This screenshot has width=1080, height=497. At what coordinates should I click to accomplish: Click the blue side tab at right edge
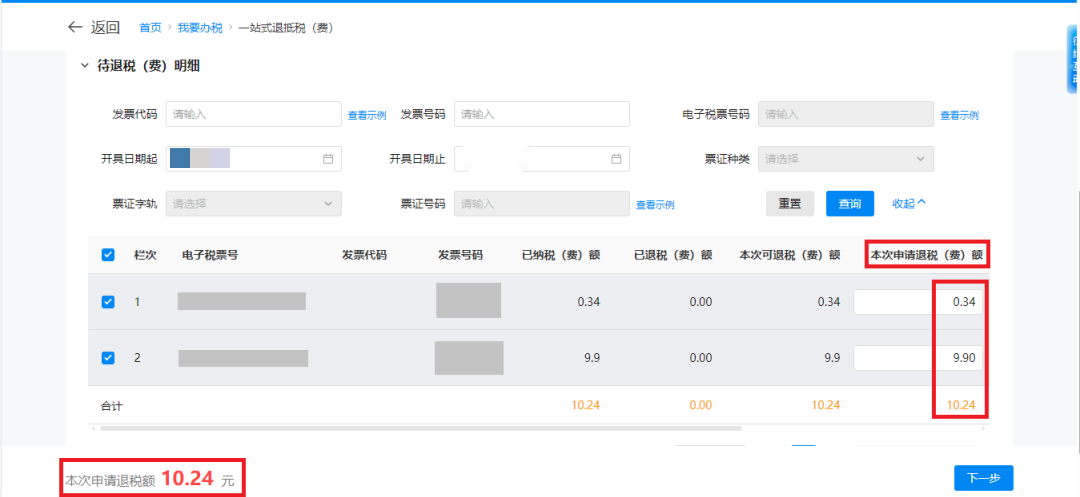pyautogui.click(x=1073, y=59)
